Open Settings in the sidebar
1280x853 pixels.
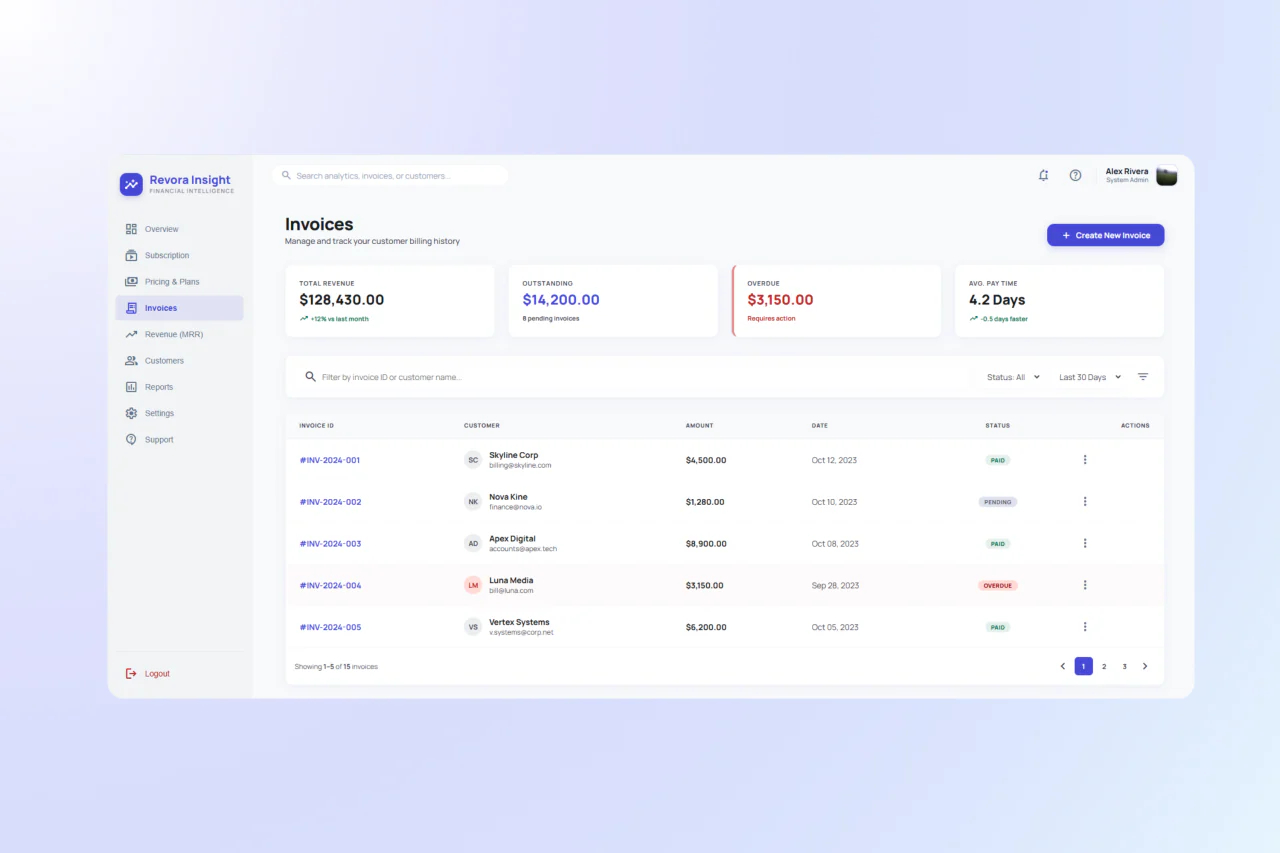(x=179, y=413)
